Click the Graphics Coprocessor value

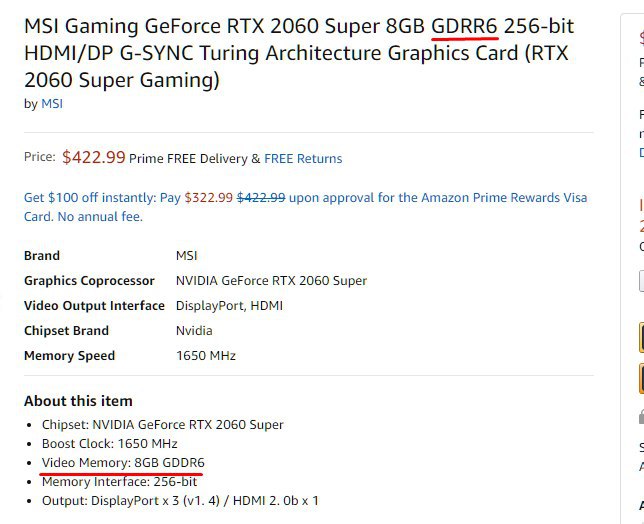[271, 281]
